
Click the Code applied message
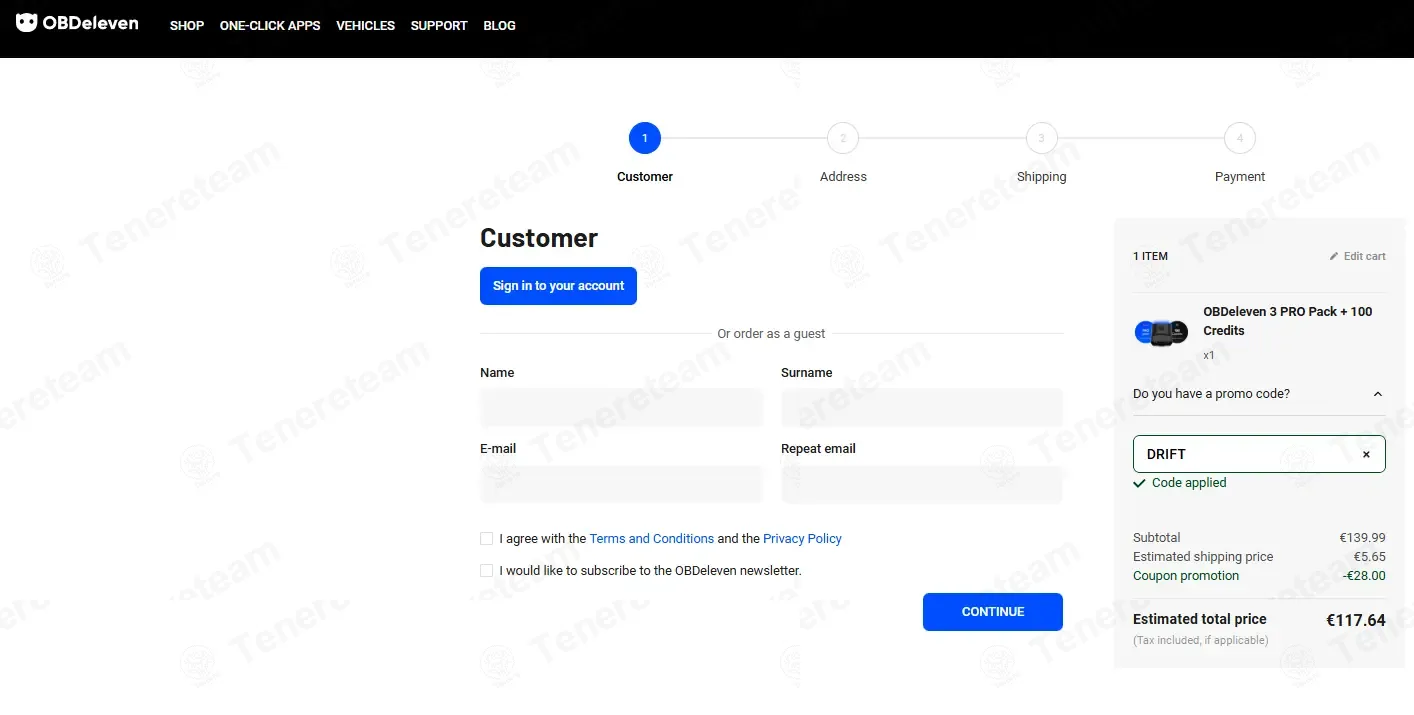[x=1180, y=483]
